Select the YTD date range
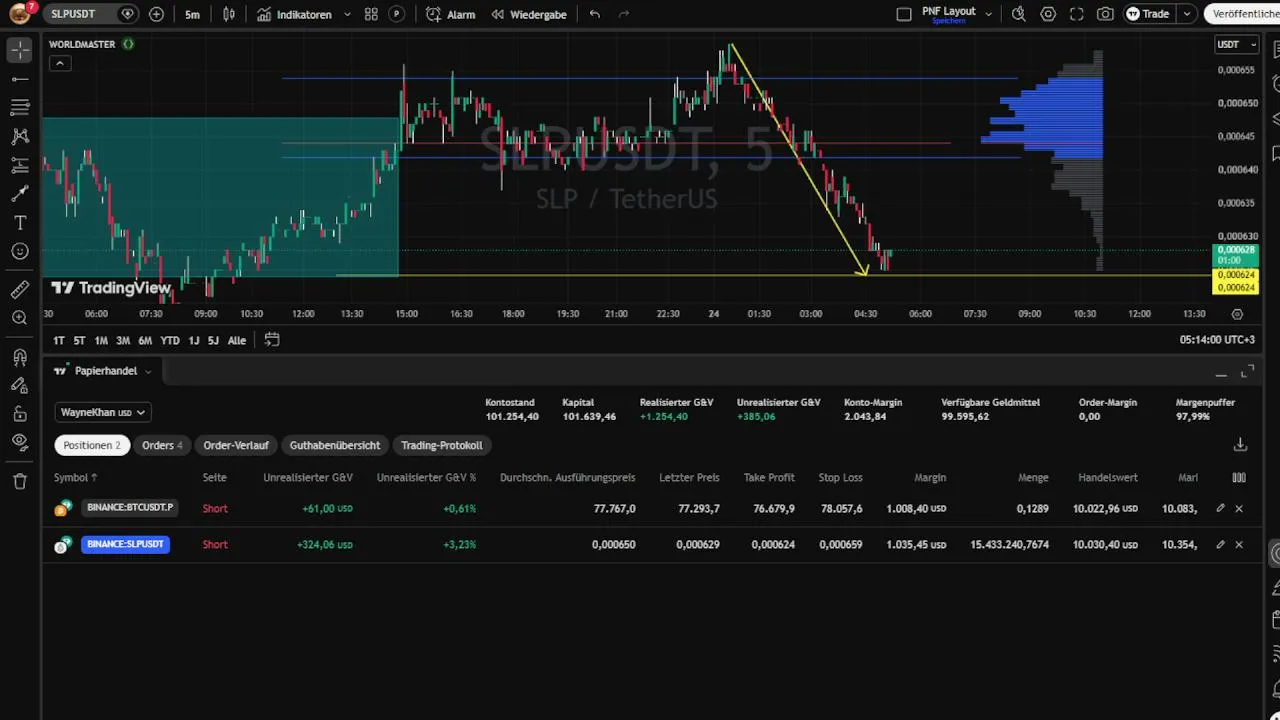Image resolution: width=1280 pixels, height=720 pixels. tap(170, 340)
